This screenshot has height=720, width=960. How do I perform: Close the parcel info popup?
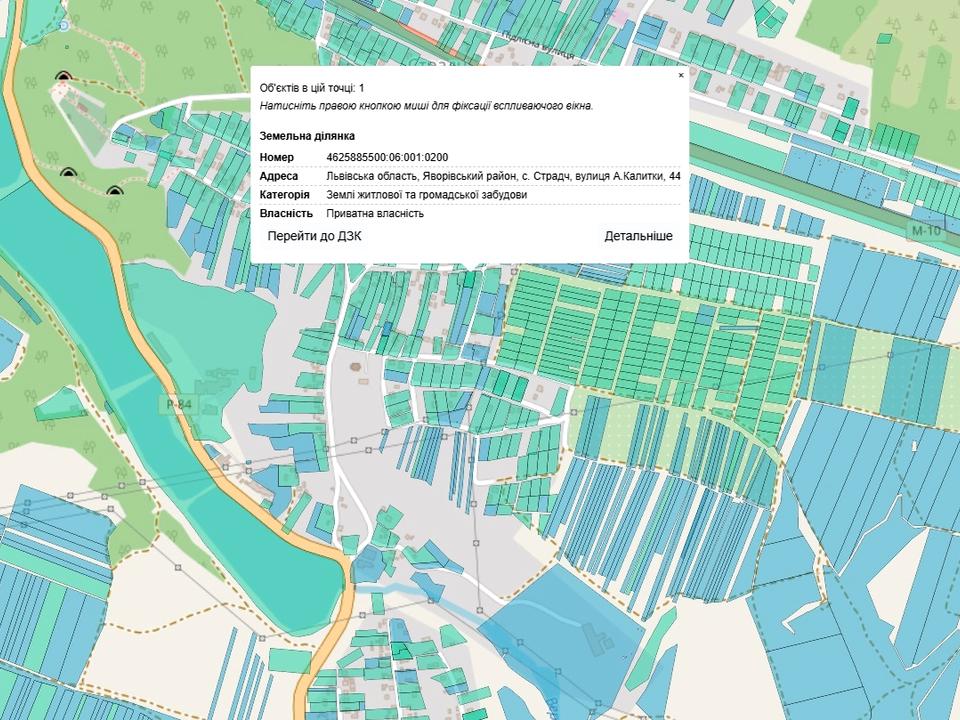681,75
